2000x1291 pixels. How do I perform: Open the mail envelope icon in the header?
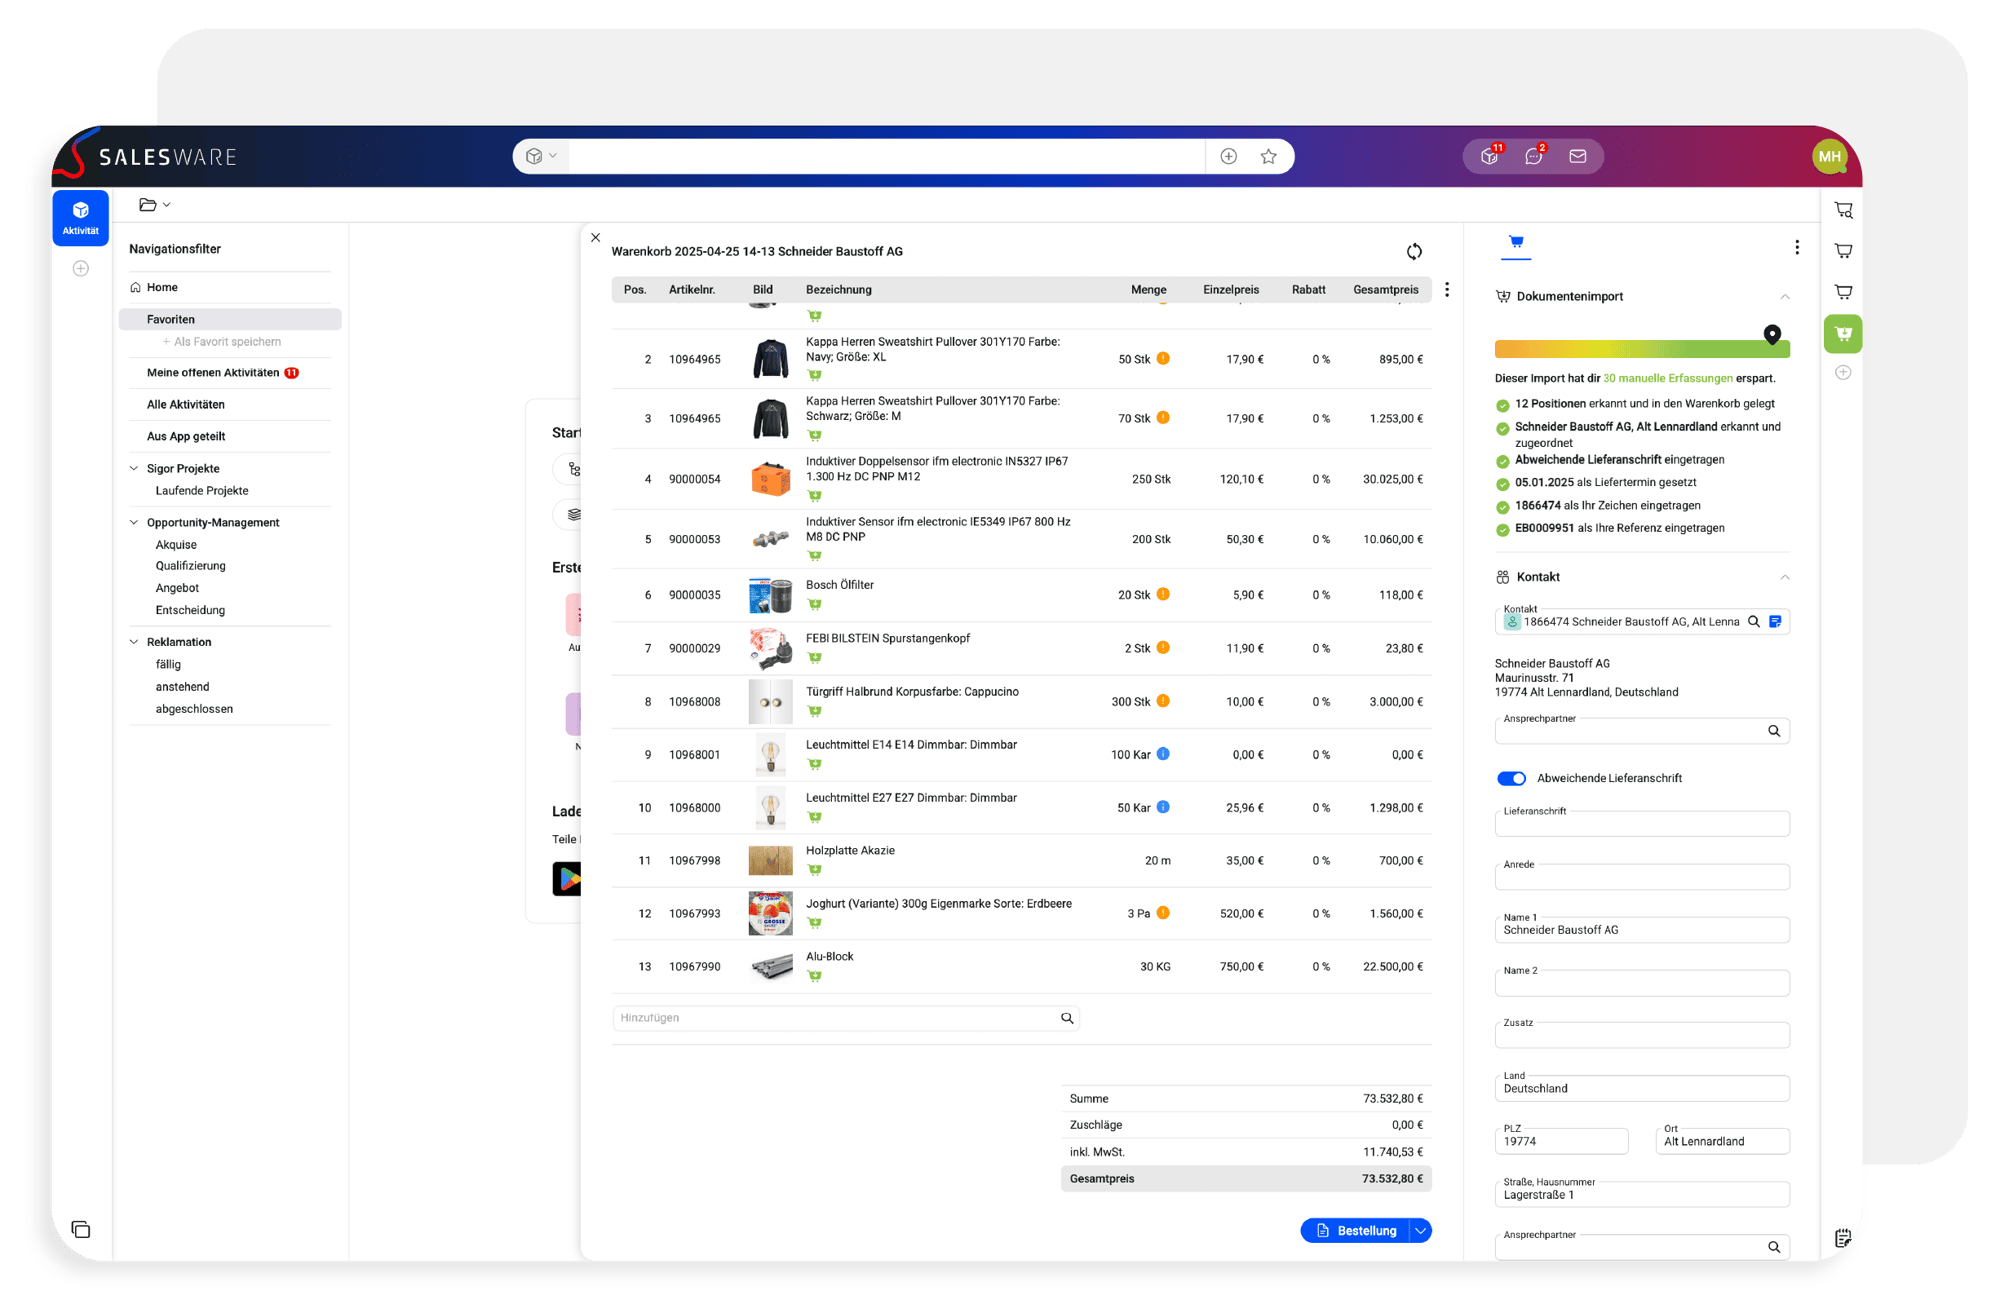pos(1578,157)
